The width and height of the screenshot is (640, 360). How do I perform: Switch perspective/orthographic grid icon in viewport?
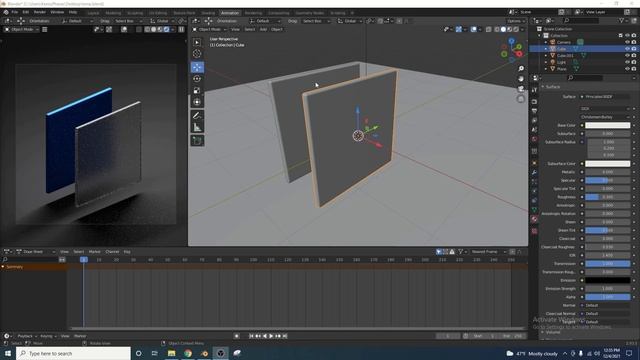click(x=521, y=99)
